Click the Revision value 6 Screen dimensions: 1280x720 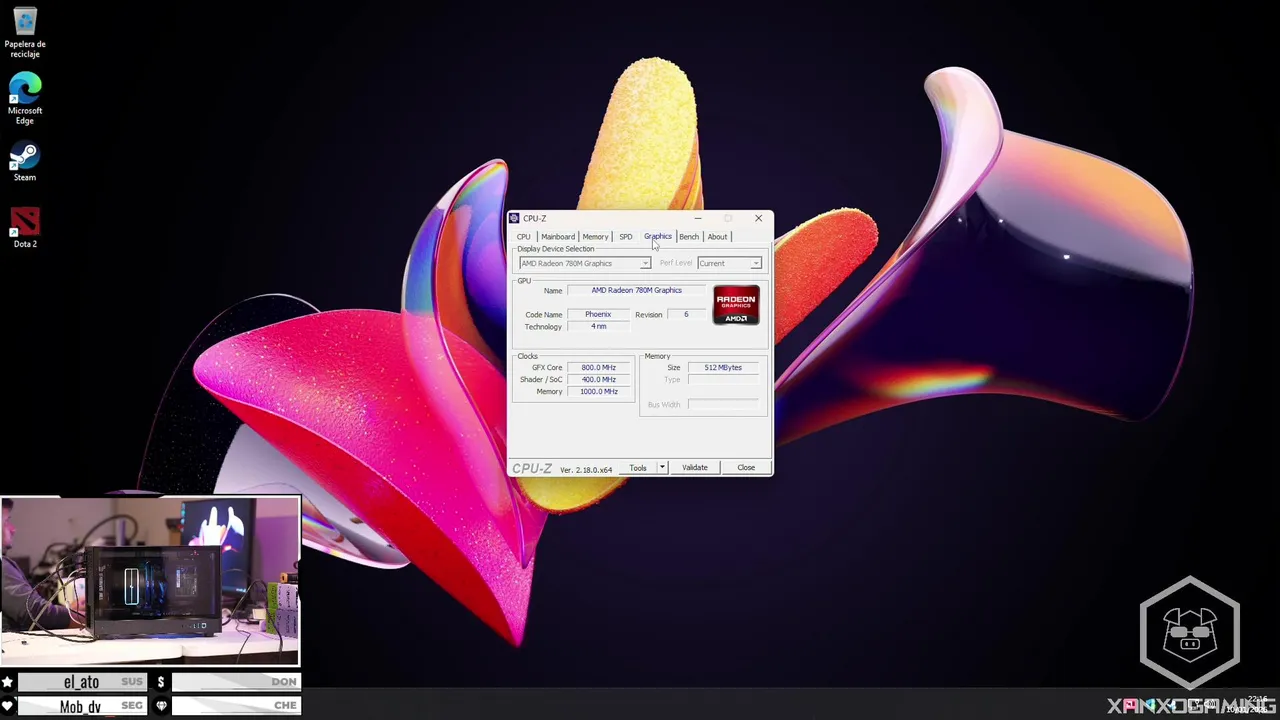[686, 314]
